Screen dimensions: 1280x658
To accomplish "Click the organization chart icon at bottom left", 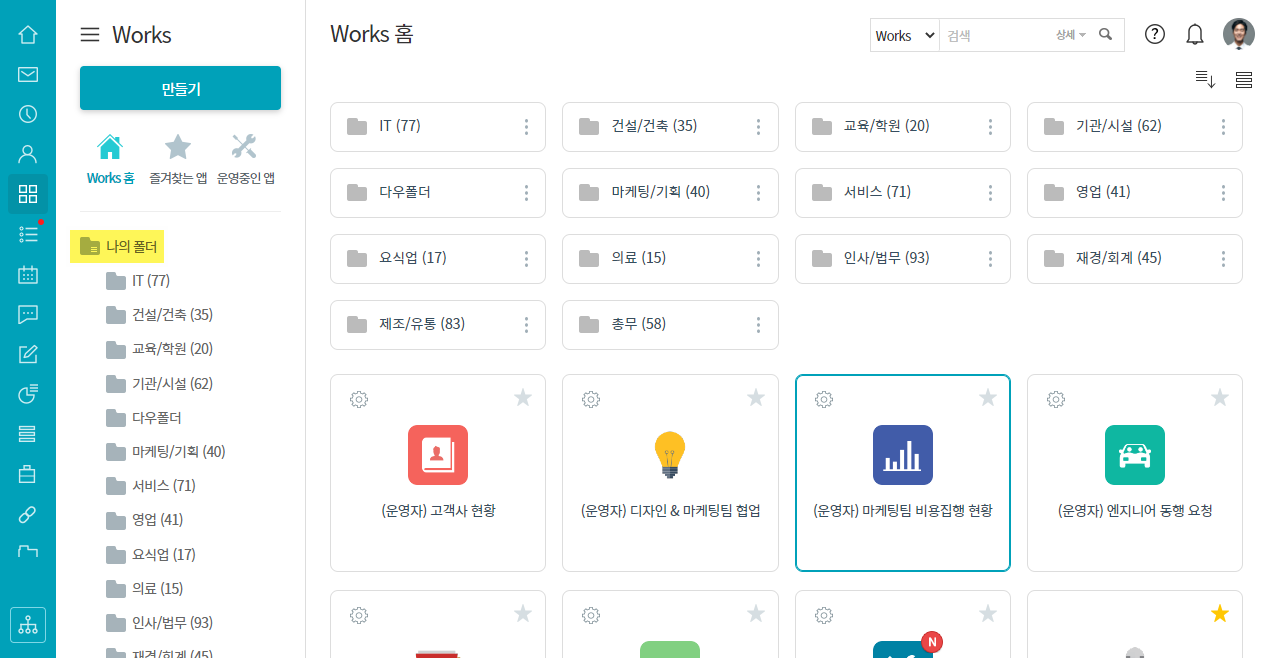I will point(28,625).
